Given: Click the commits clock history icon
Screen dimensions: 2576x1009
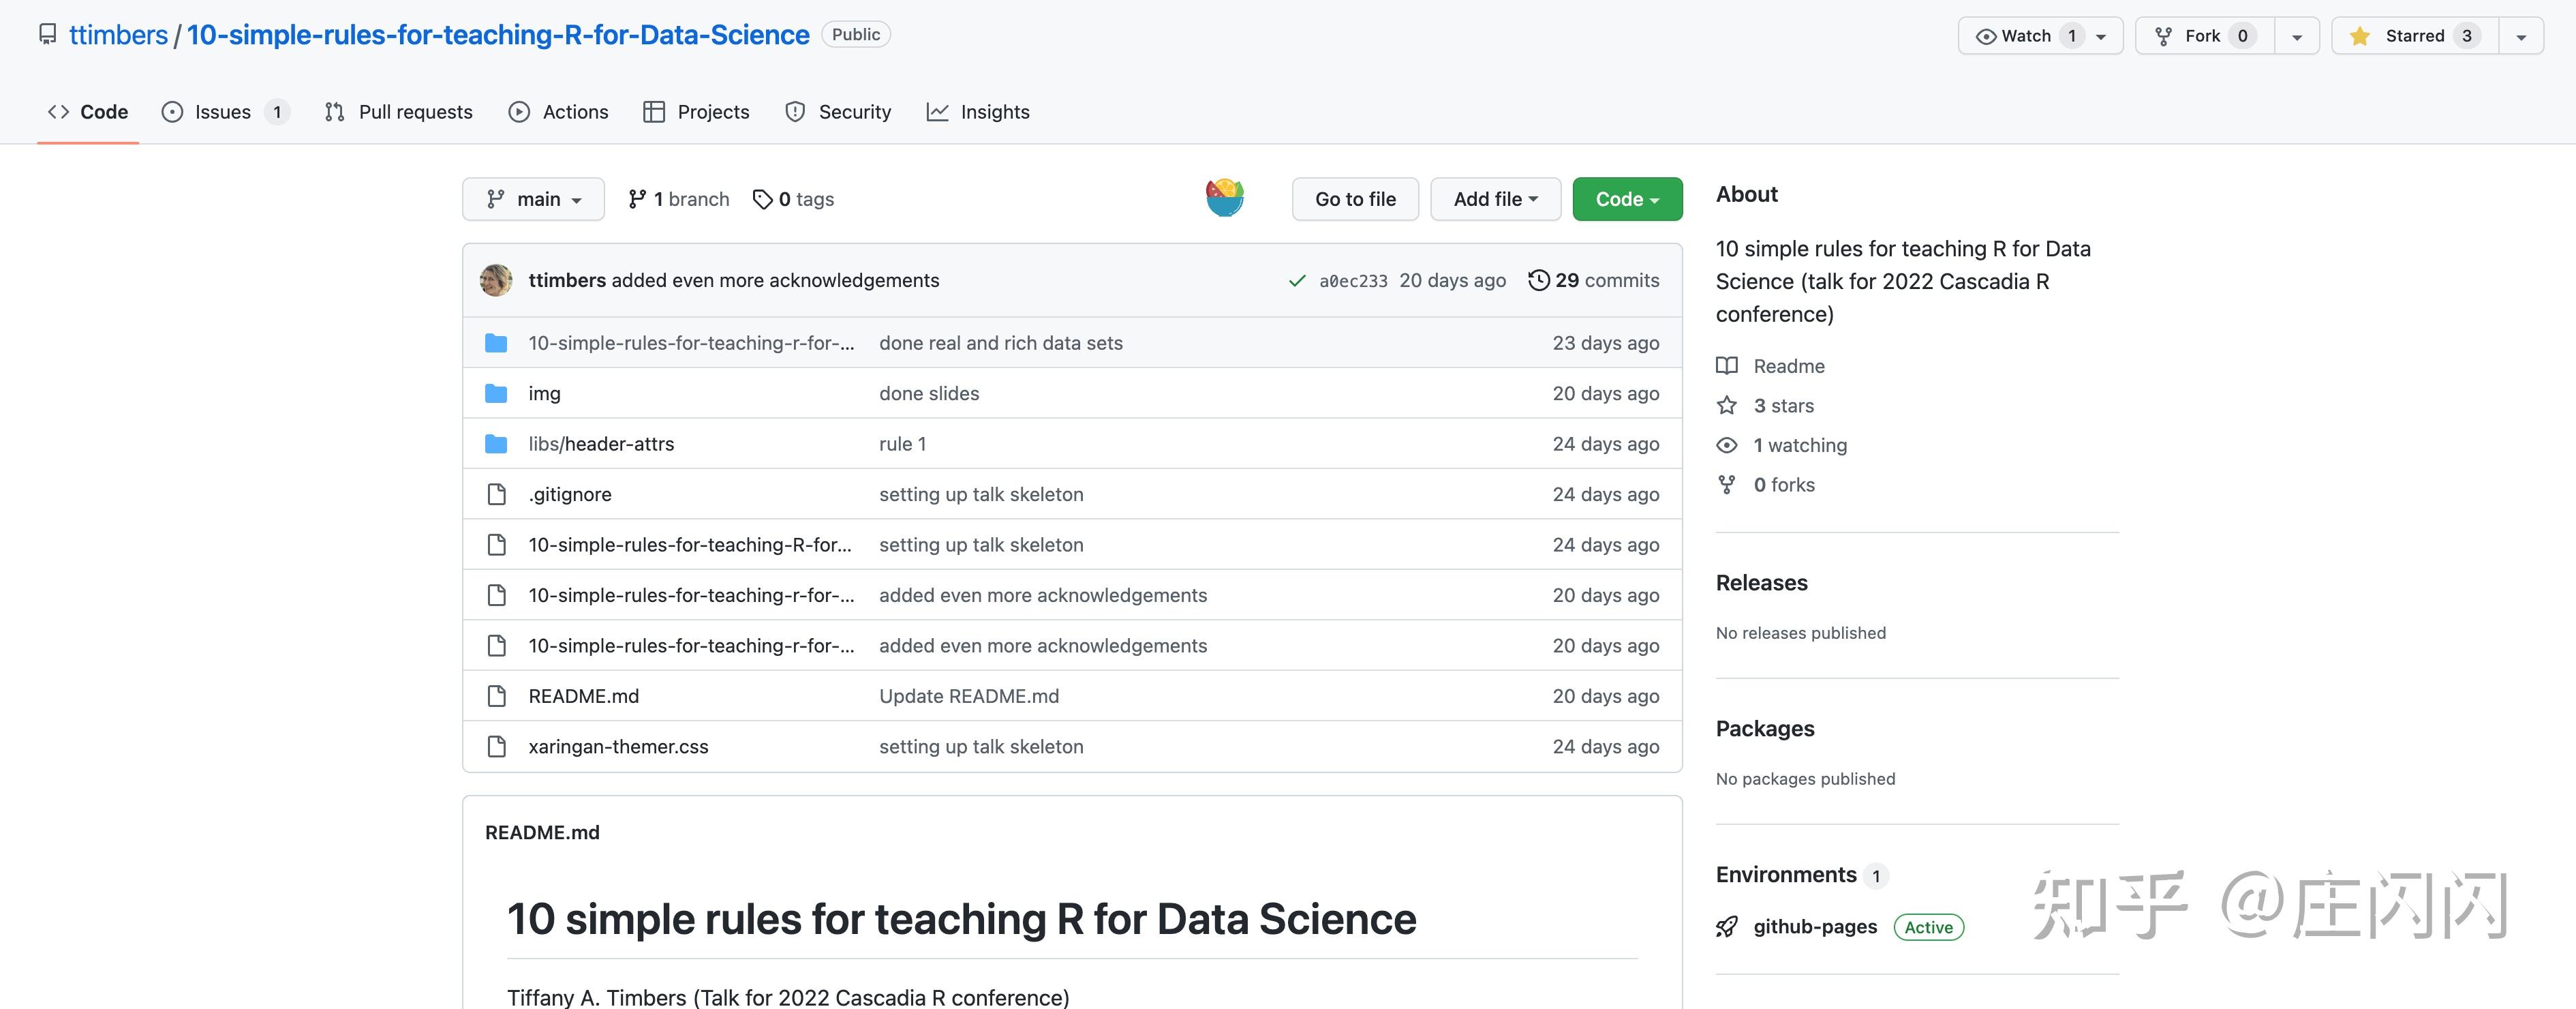Looking at the screenshot, I should pos(1537,280).
